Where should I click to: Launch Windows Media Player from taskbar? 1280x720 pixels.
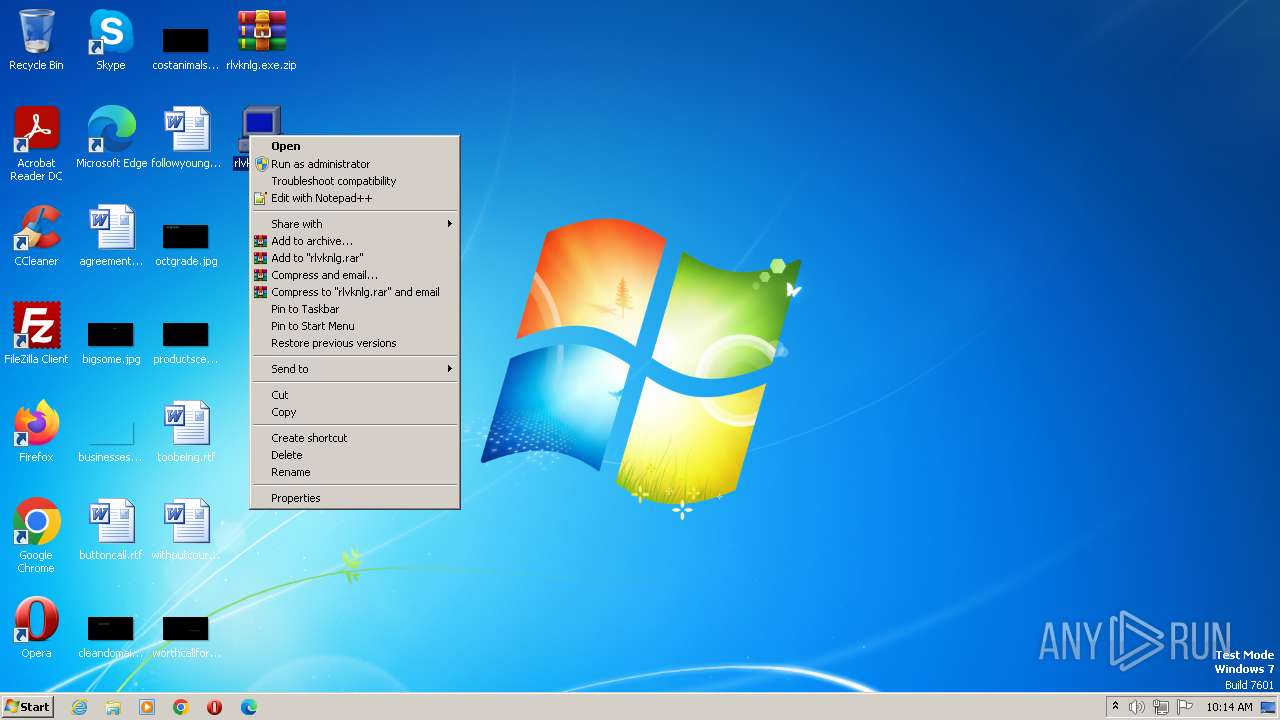[x=147, y=707]
